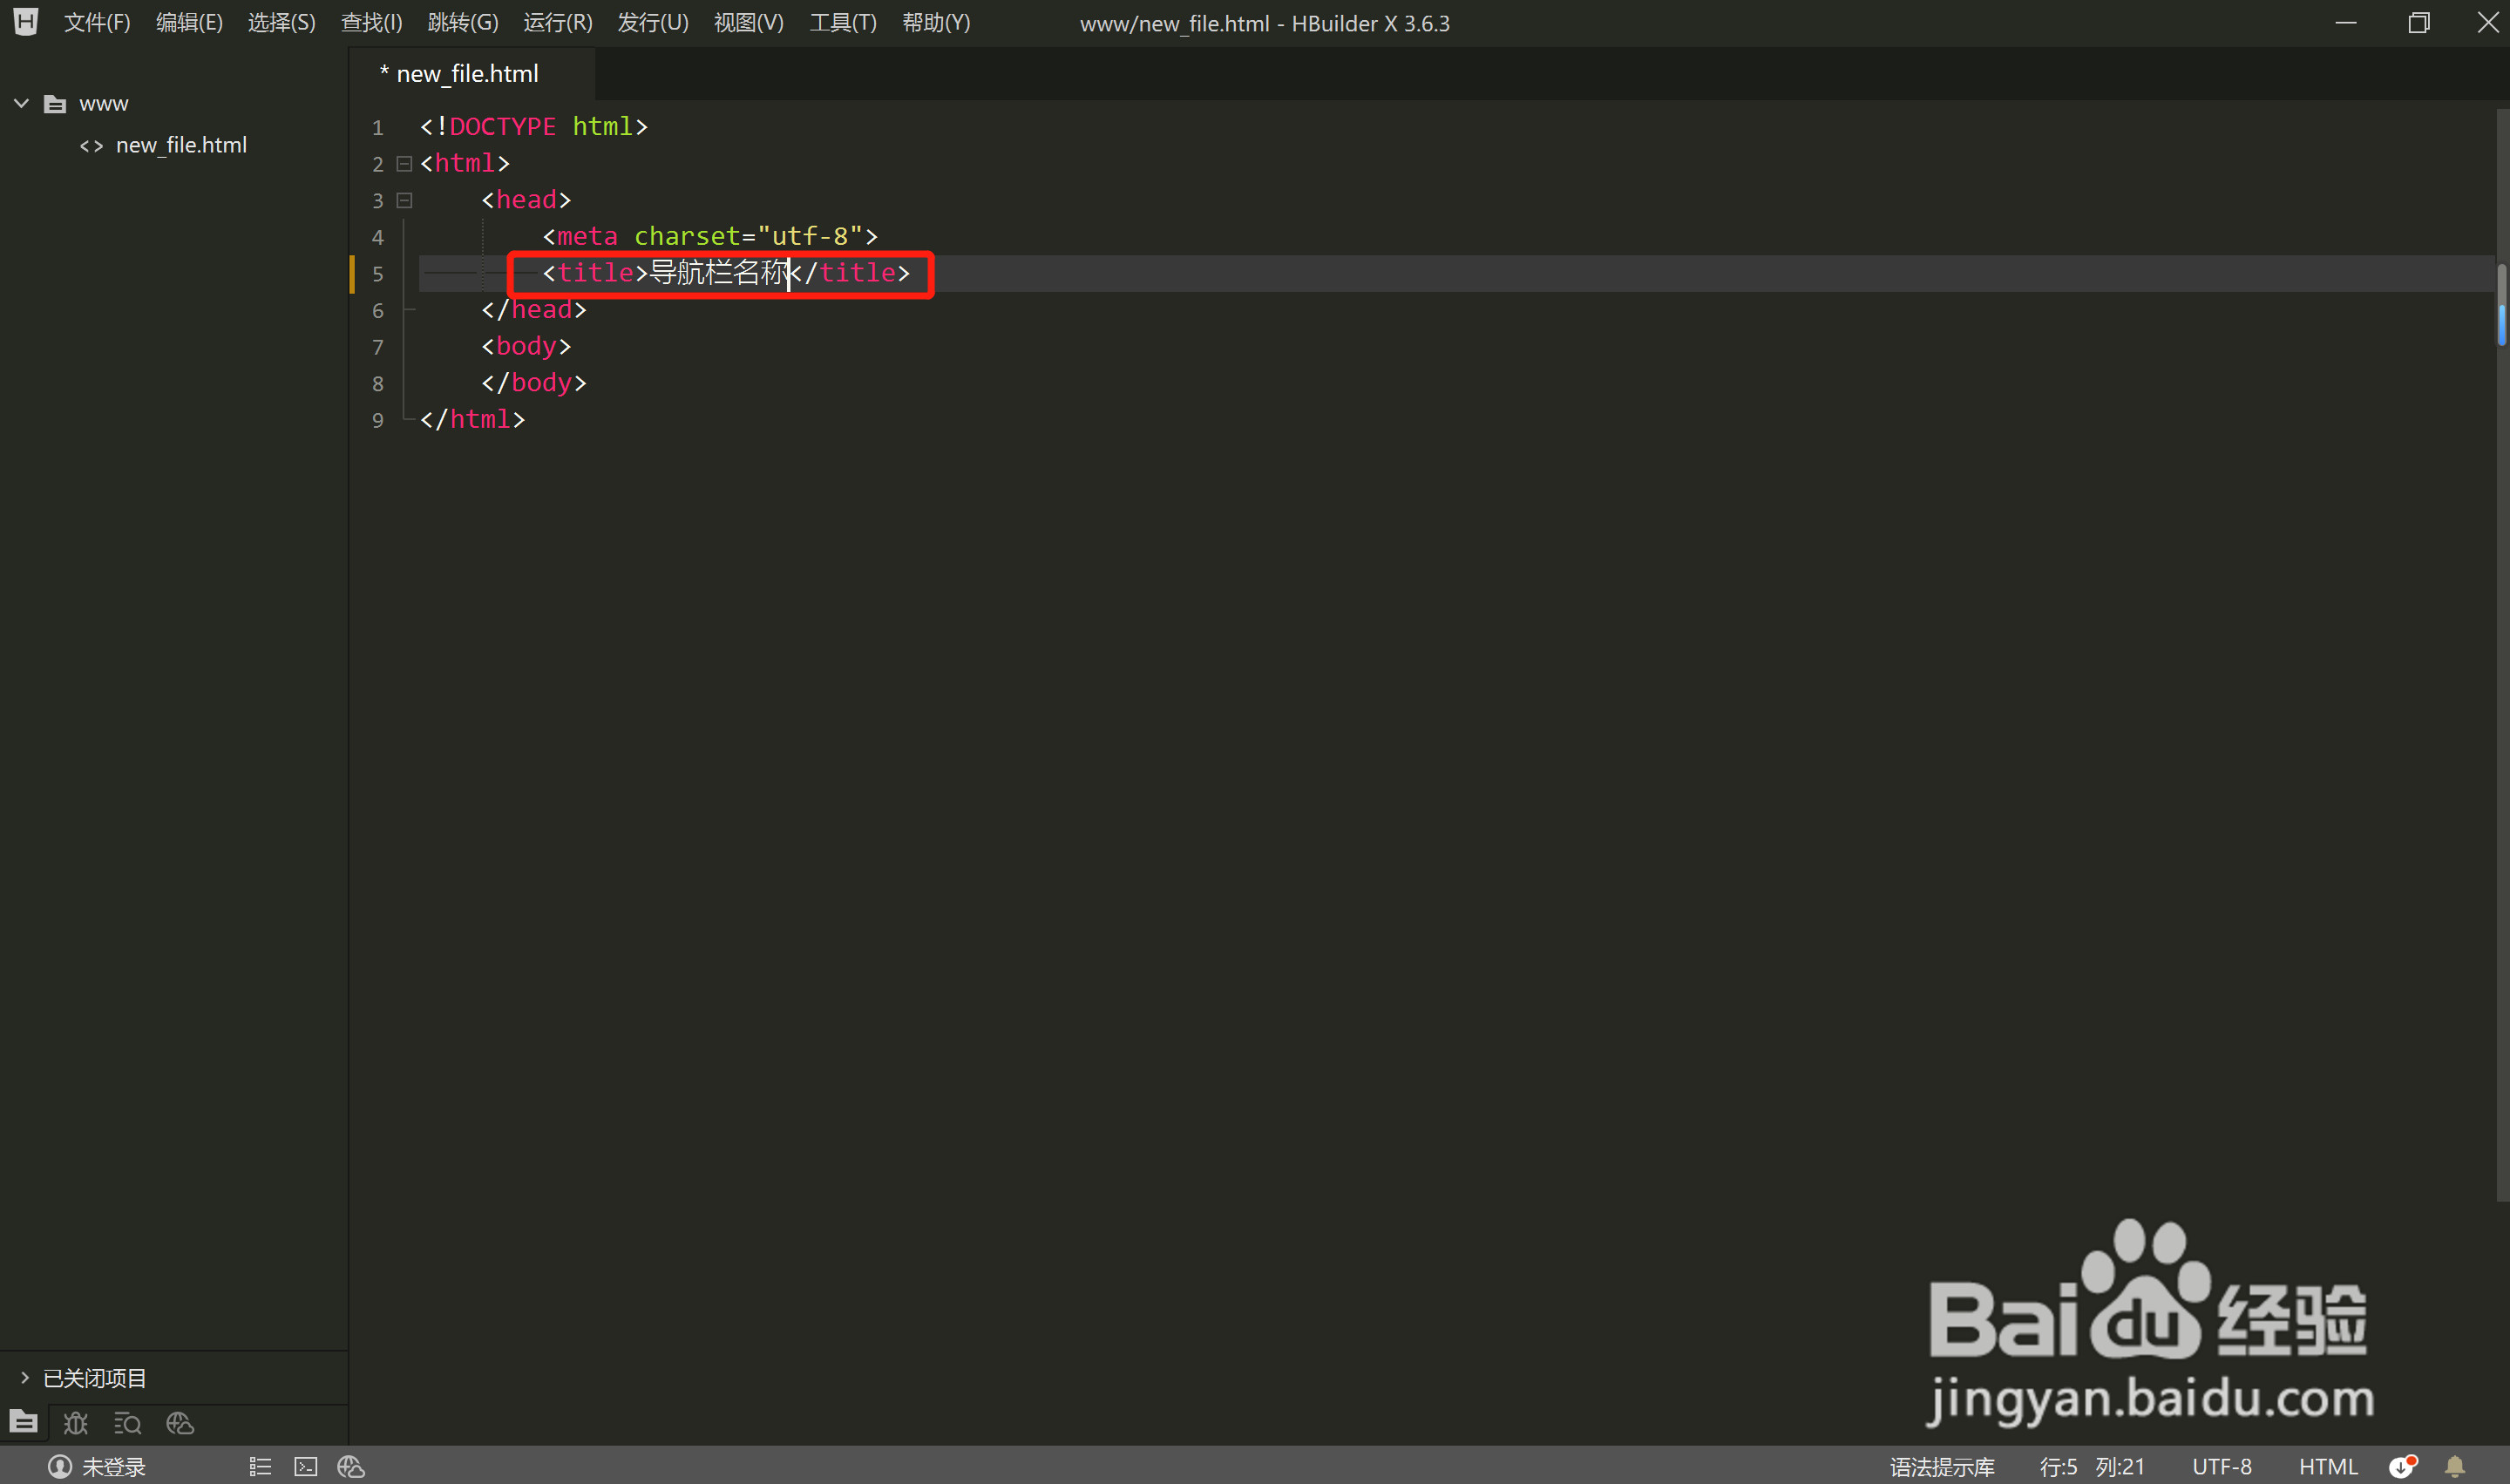Click the closing html tag text
Screen dimensions: 2510x1484
point(472,419)
